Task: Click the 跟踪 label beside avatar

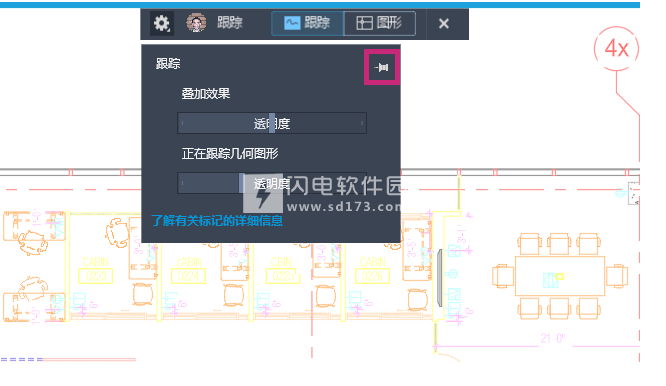Action: tap(230, 23)
